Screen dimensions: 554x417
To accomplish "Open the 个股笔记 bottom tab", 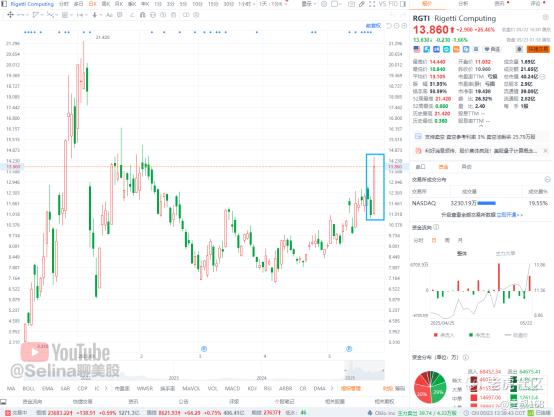I will tap(284, 402).
